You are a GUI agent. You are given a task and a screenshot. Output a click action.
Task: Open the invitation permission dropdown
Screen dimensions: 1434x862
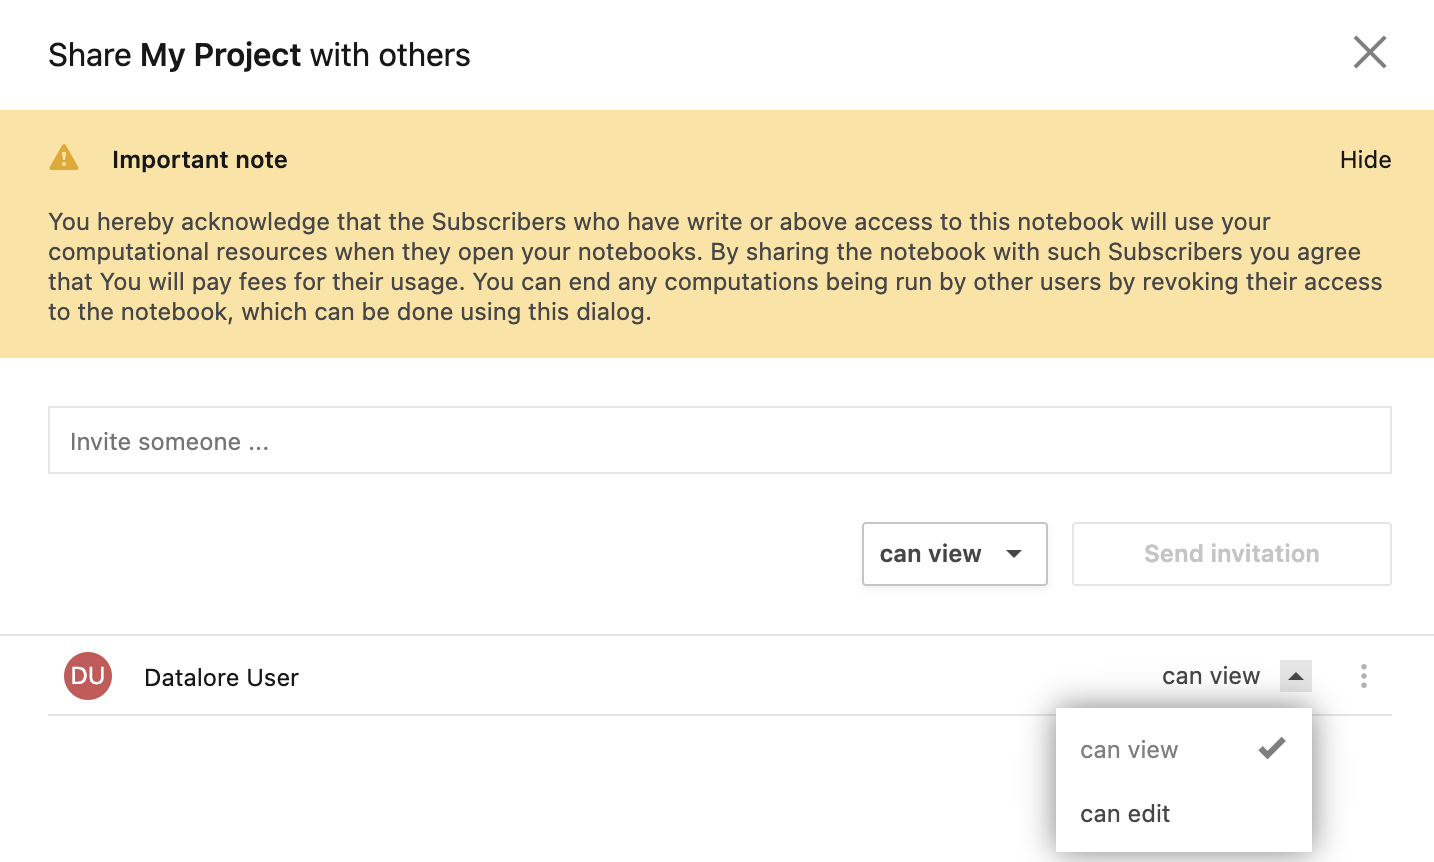(953, 554)
